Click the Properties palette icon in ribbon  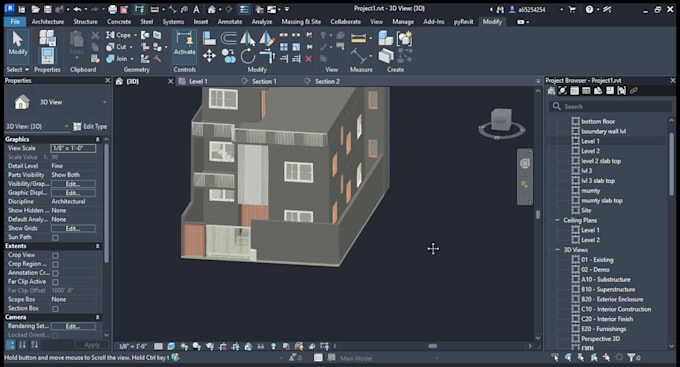tap(47, 56)
